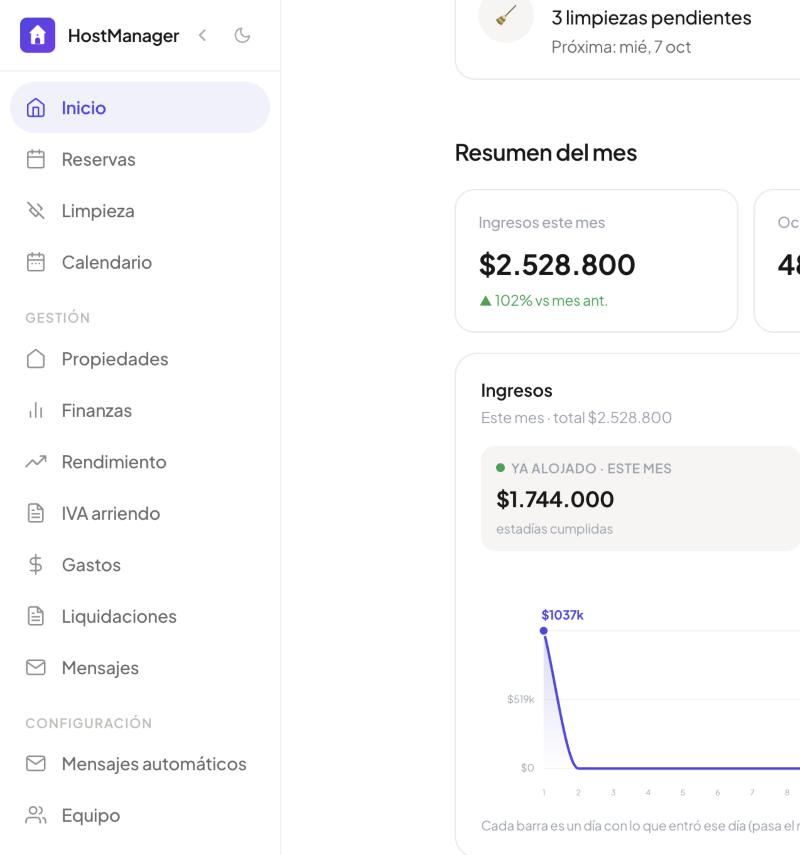This screenshot has height=855, width=800.
Task: Click the HostManager purple house logo
Action: 37,35
